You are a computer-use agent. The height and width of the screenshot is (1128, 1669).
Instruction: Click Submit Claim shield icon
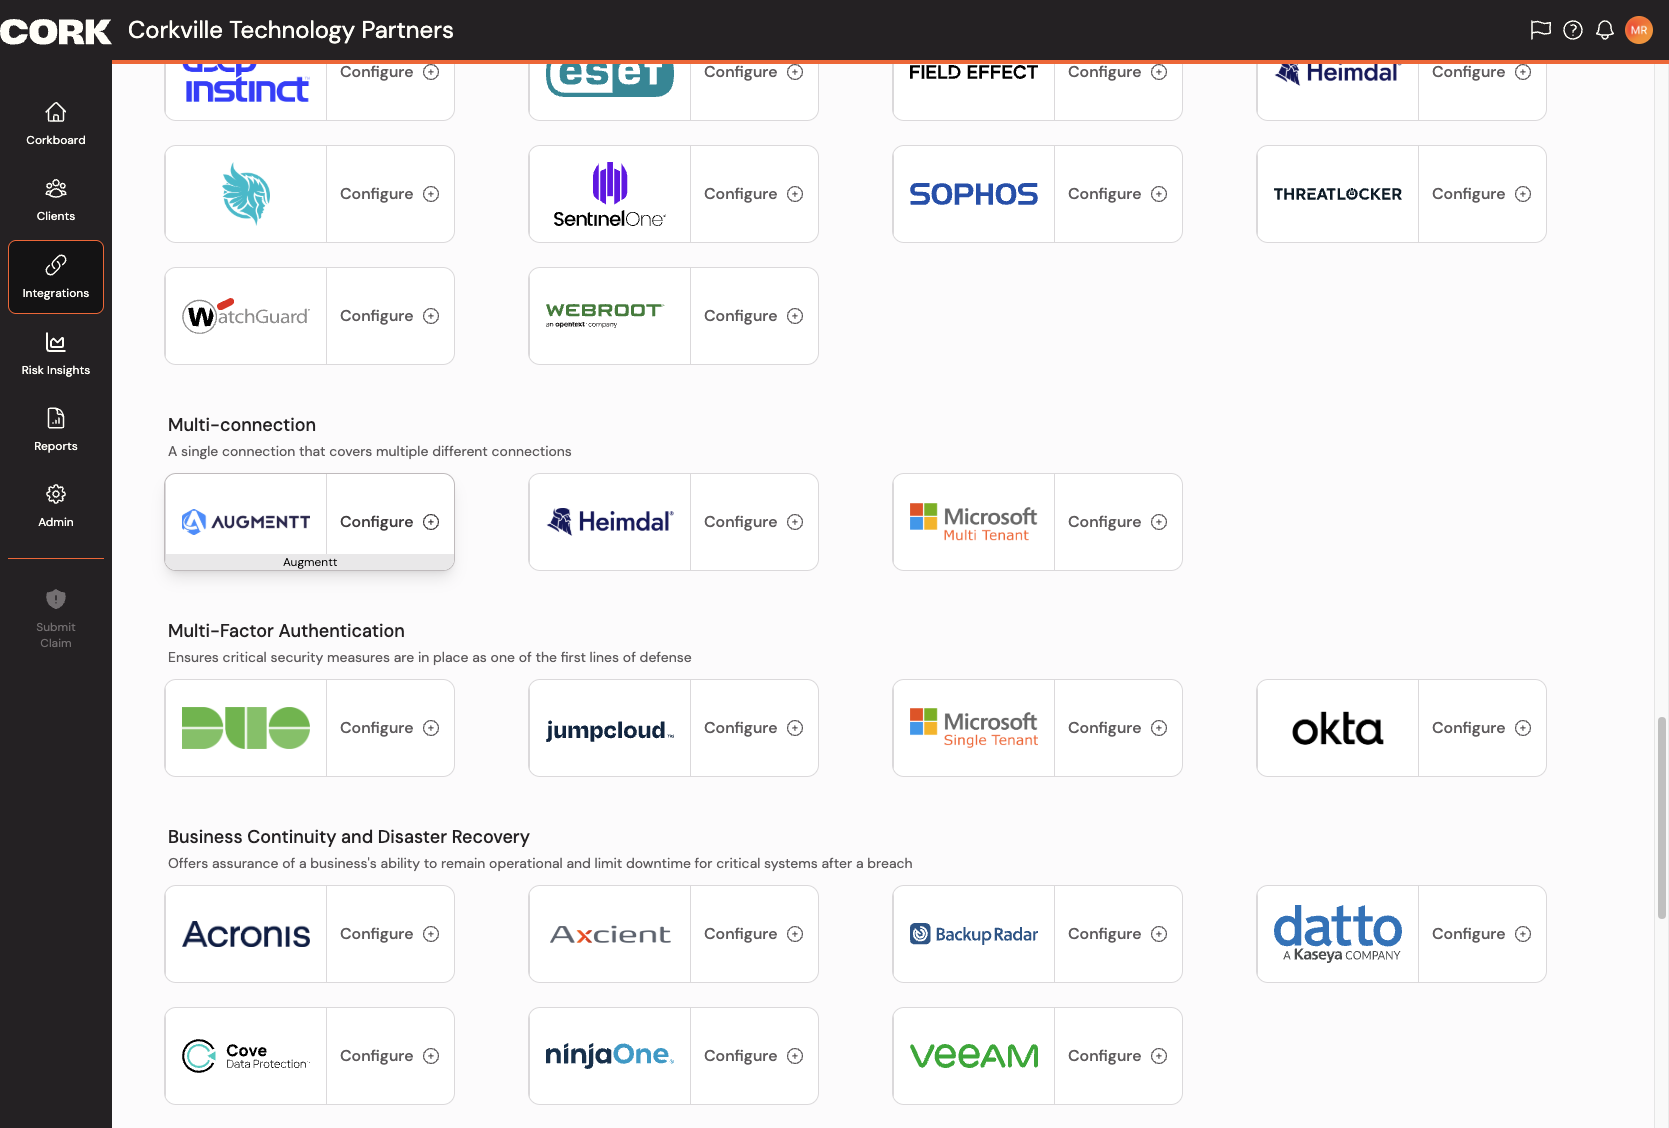point(56,599)
